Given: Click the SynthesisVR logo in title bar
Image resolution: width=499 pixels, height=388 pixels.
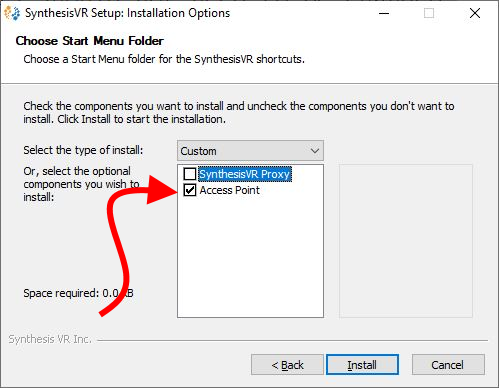Looking at the screenshot, I should [x=12, y=13].
